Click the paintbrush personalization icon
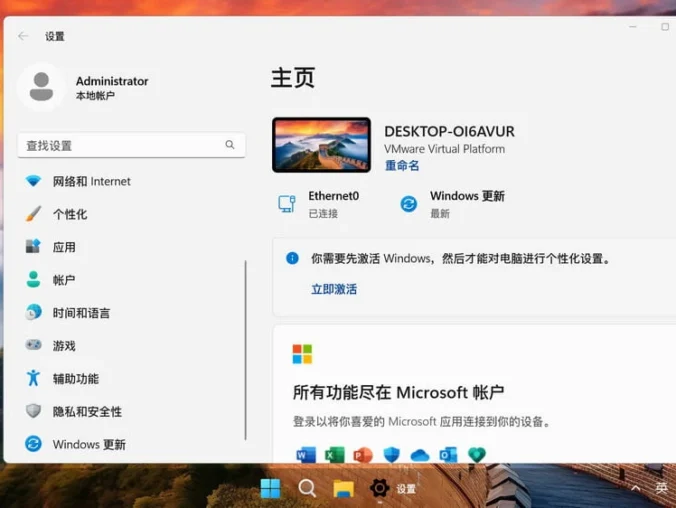Screen dimensions: 676x508 pos(33,214)
